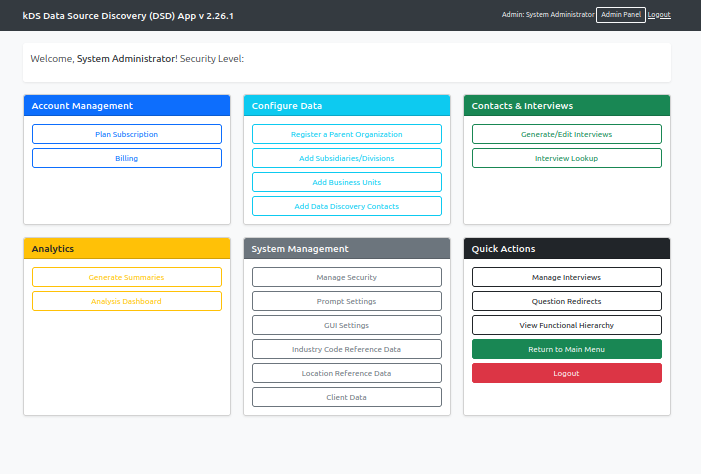Open Add Subsidiaries/Divisions
This screenshot has width=701, height=474.
(x=346, y=158)
